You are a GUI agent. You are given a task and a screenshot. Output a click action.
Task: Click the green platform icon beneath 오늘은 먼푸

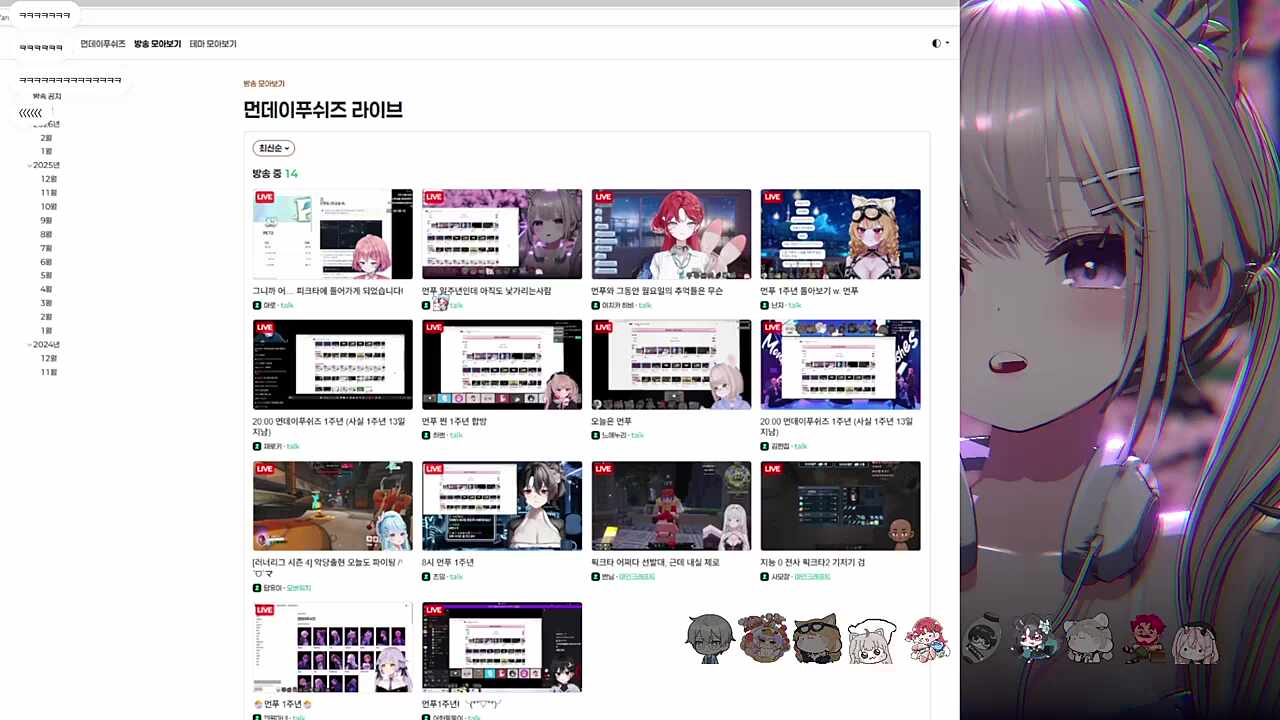click(x=595, y=435)
